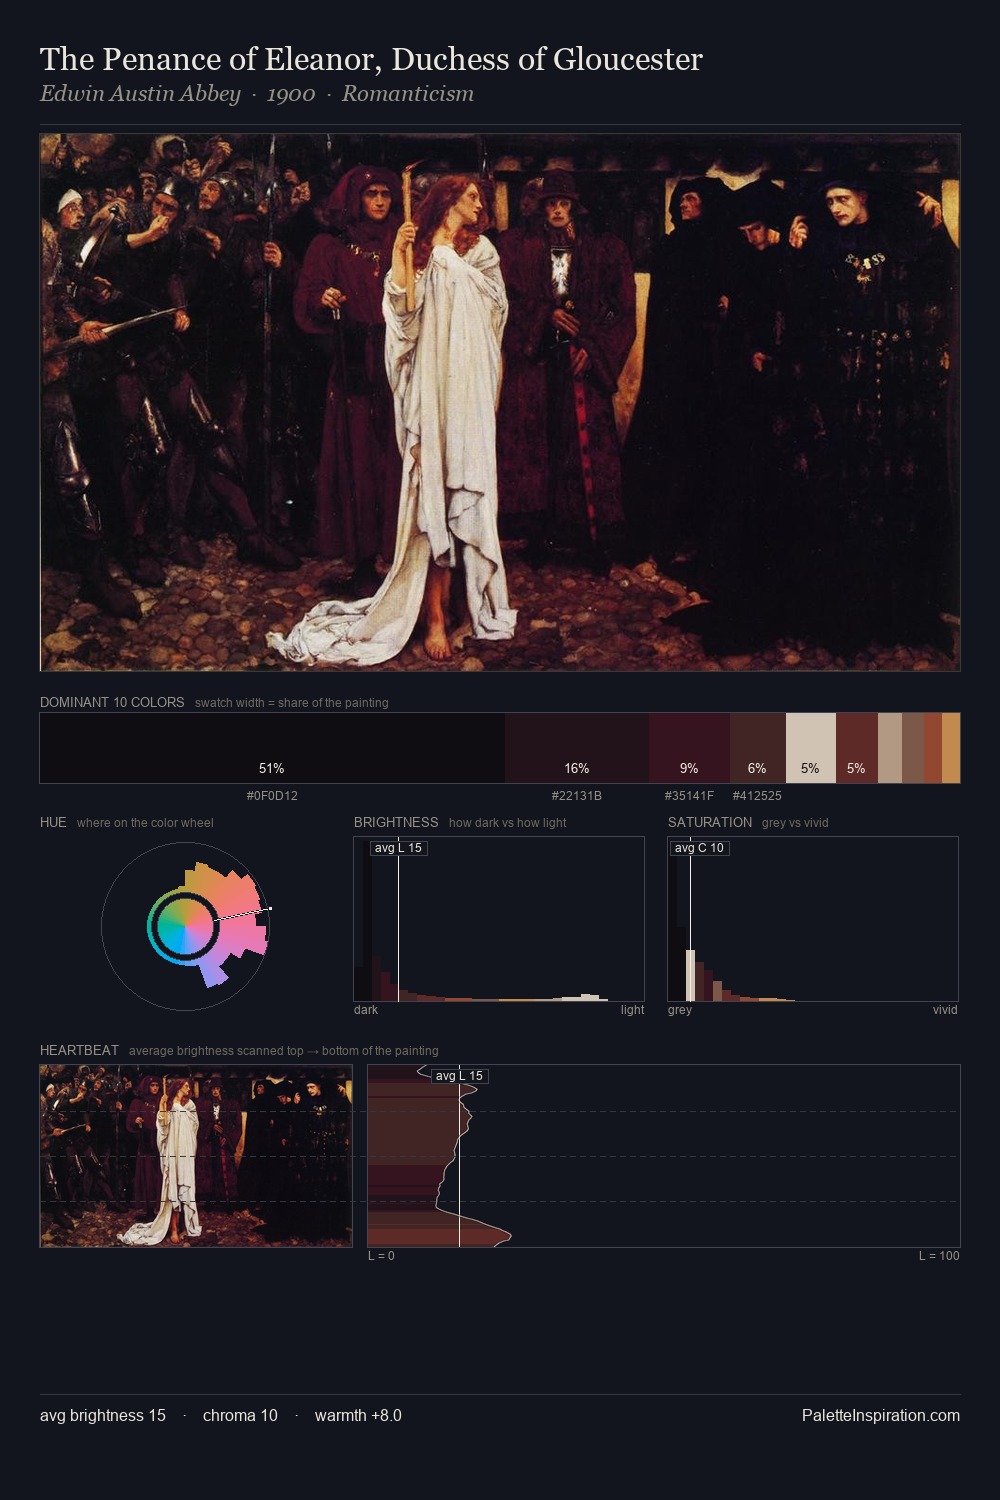Click the 'SATURATION' section heading
Image resolution: width=1000 pixels, height=1500 pixels.
pyautogui.click(x=710, y=822)
